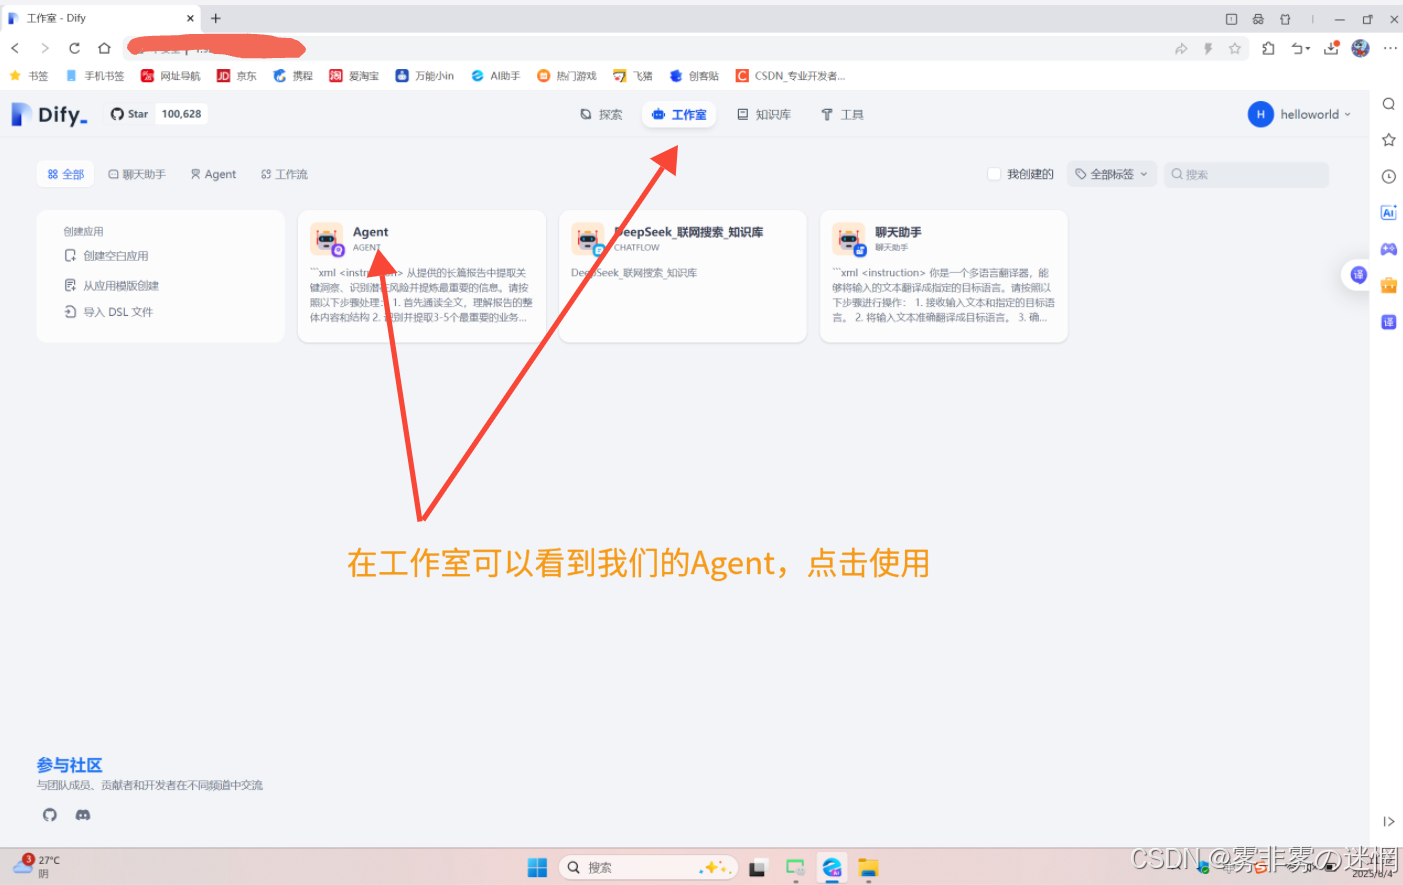Filter apps by Agent type
The height and width of the screenshot is (885, 1403).
[x=213, y=174]
